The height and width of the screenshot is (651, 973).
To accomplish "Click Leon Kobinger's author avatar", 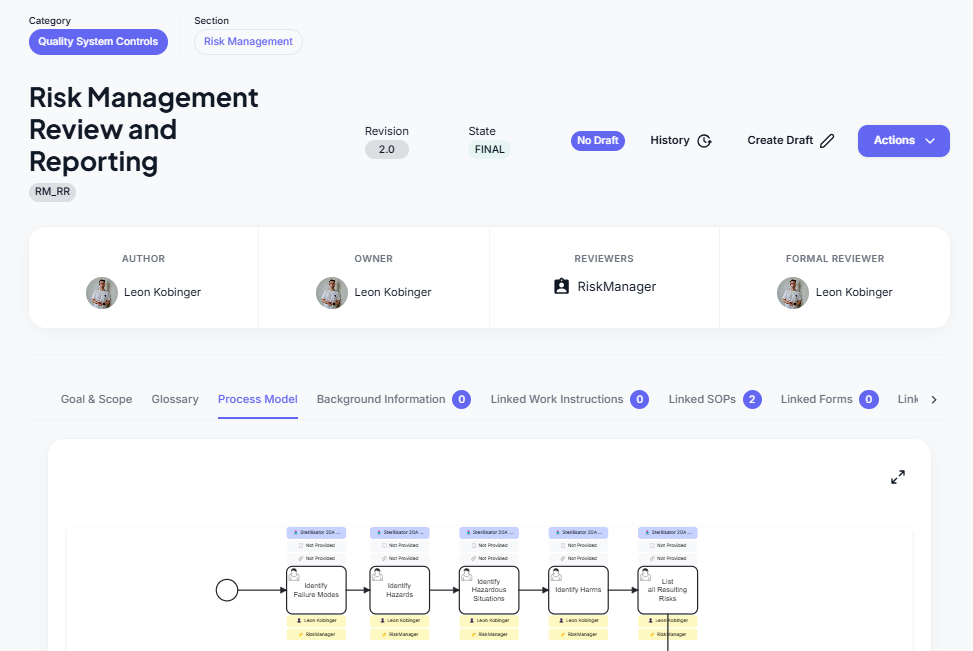I will (102, 292).
